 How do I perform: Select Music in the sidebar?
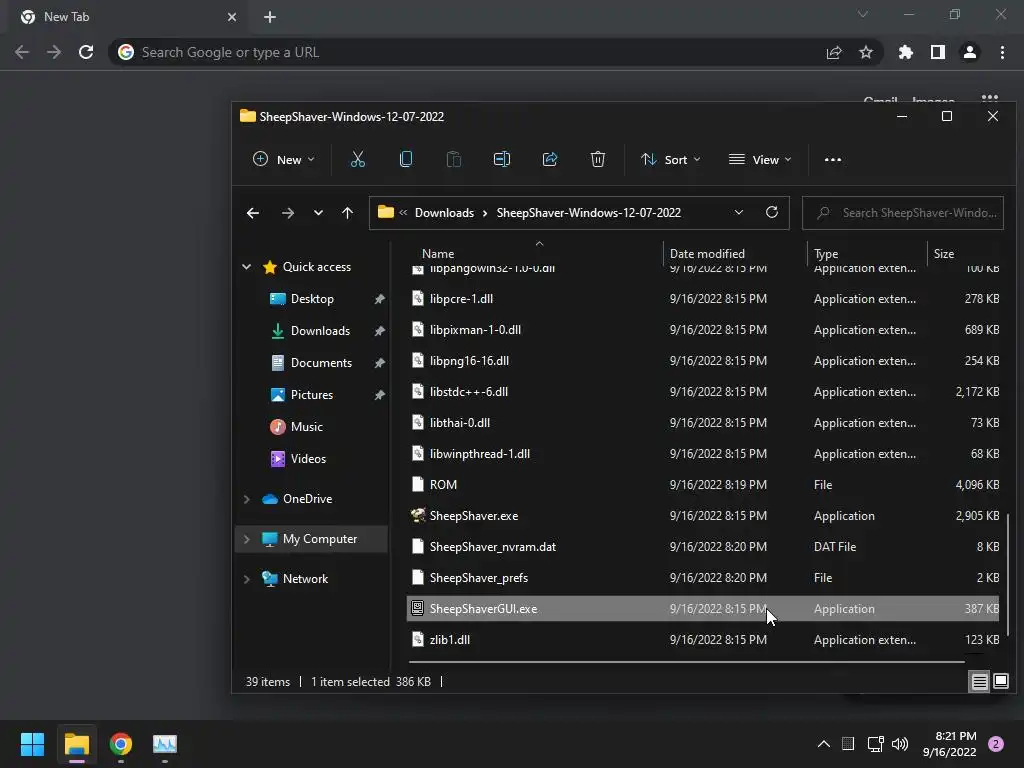pos(306,426)
